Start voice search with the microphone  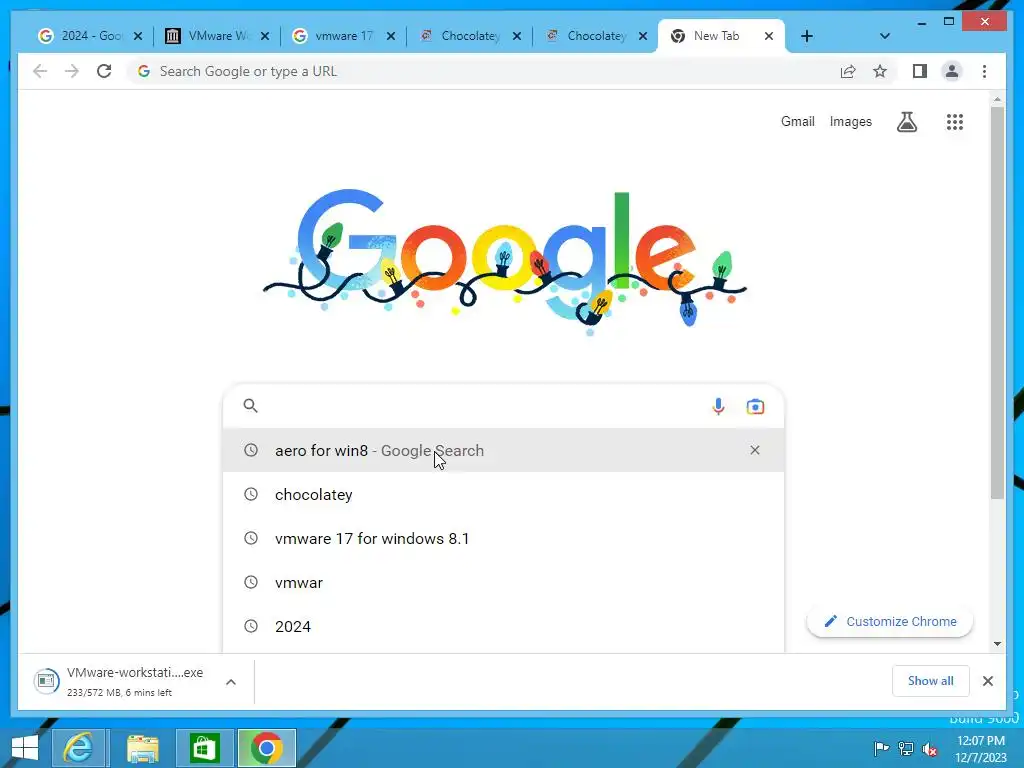point(718,406)
